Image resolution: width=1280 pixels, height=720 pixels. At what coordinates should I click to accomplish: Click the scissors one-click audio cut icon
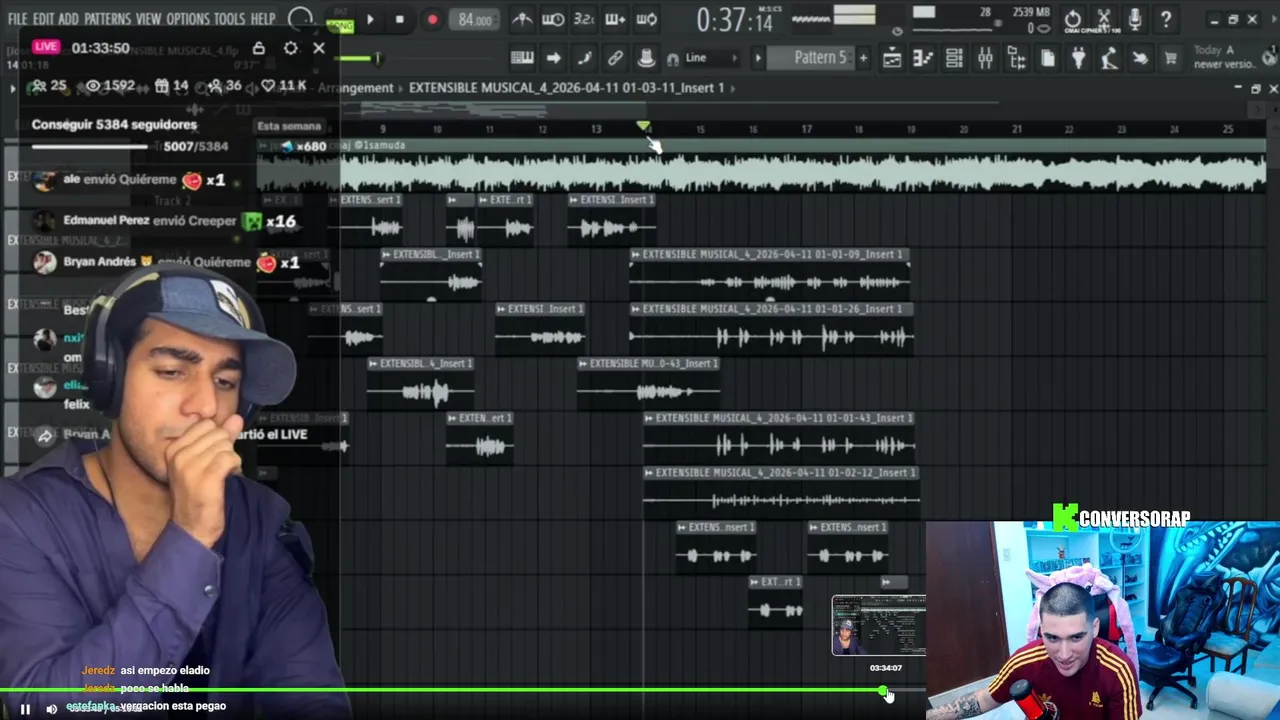[1104, 19]
